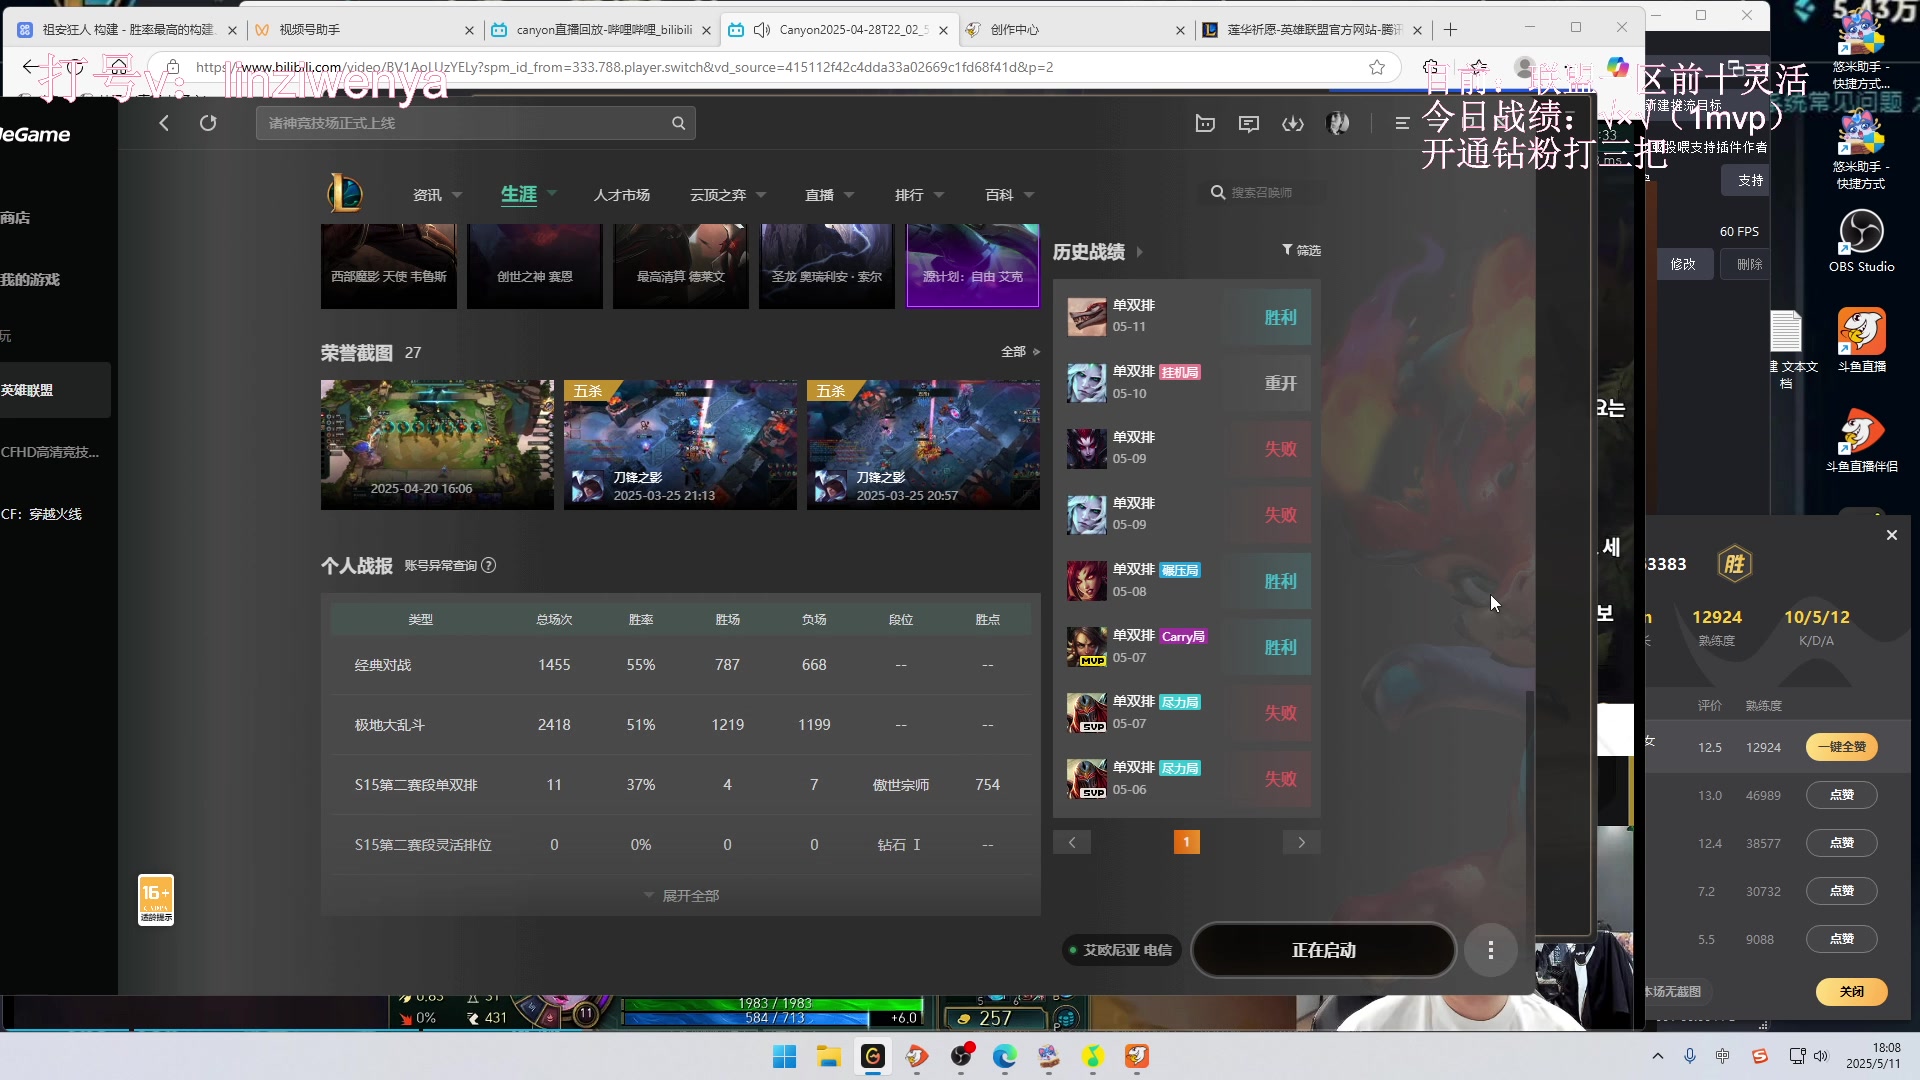
Task: Click the 账号异常查询 help question icon
Action: (489, 565)
